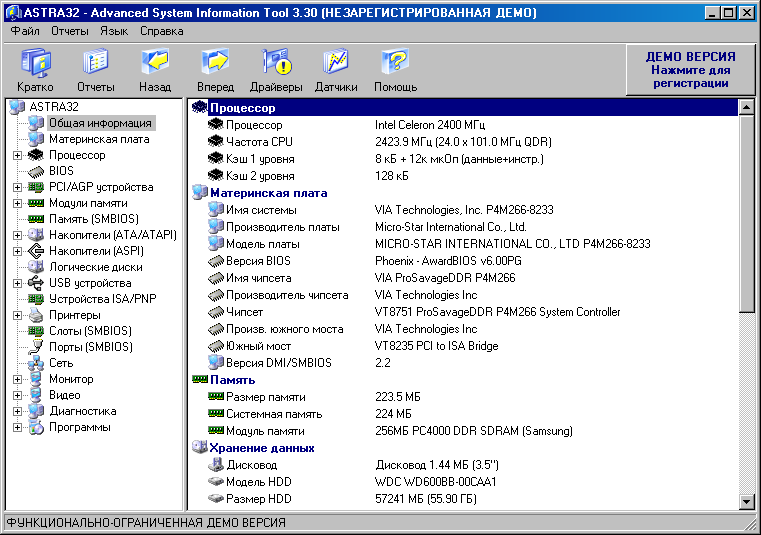Click the USB устройства symbol icon

[x=36, y=283]
